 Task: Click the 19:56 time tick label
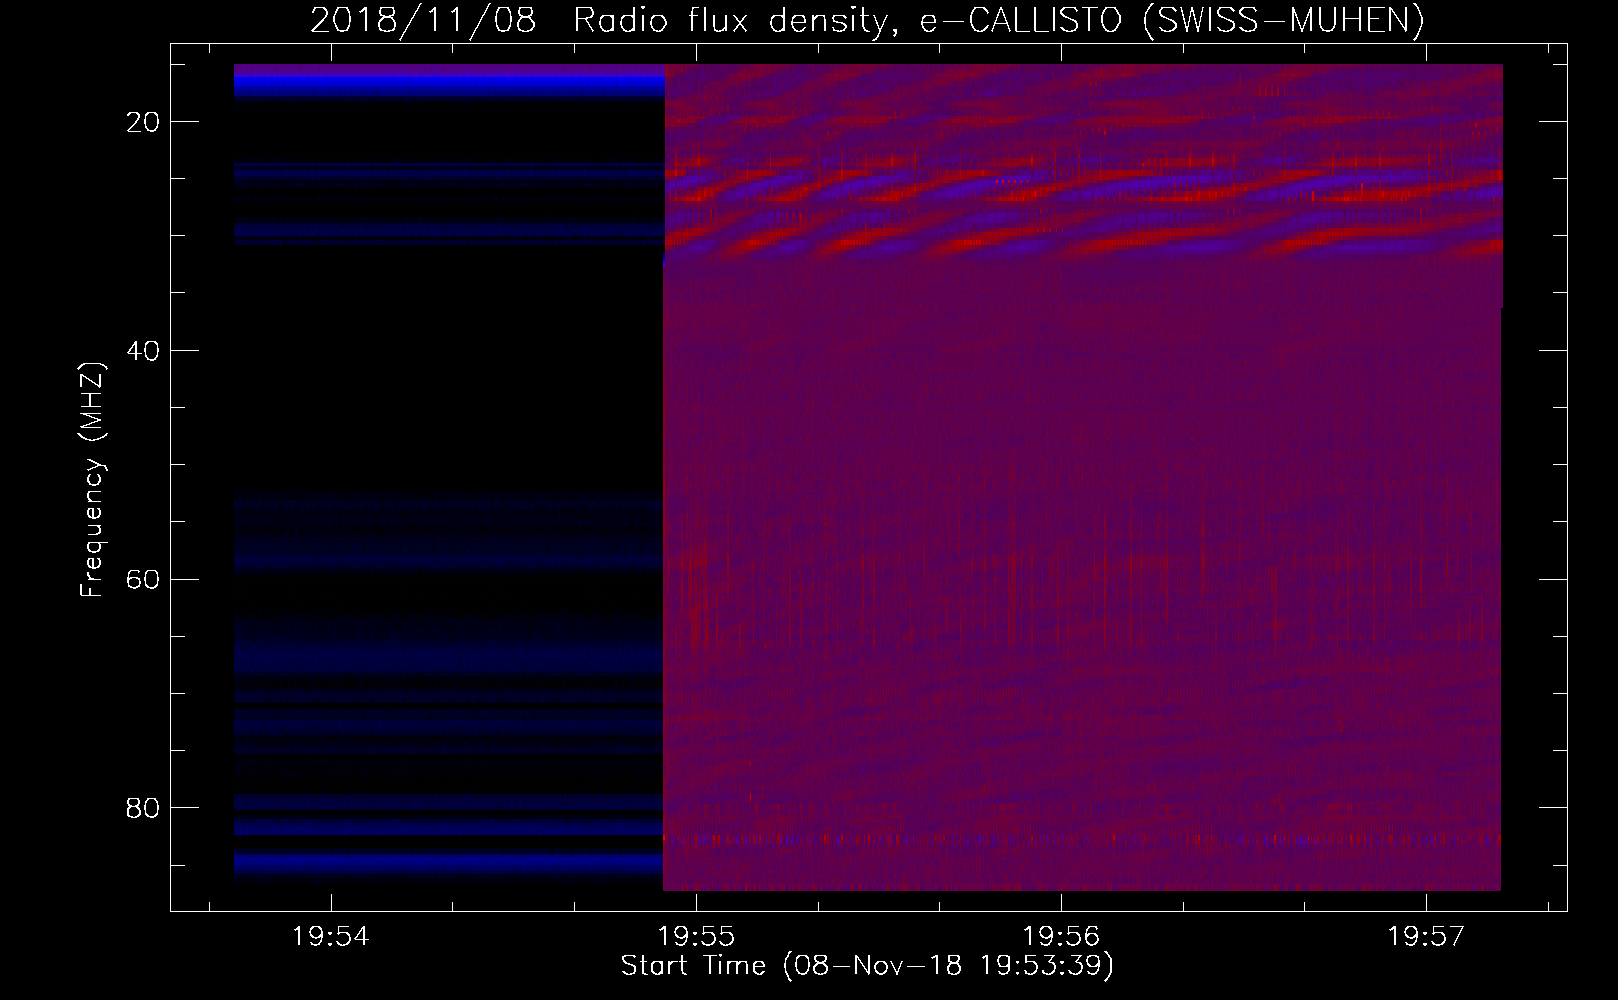pos(1061,937)
